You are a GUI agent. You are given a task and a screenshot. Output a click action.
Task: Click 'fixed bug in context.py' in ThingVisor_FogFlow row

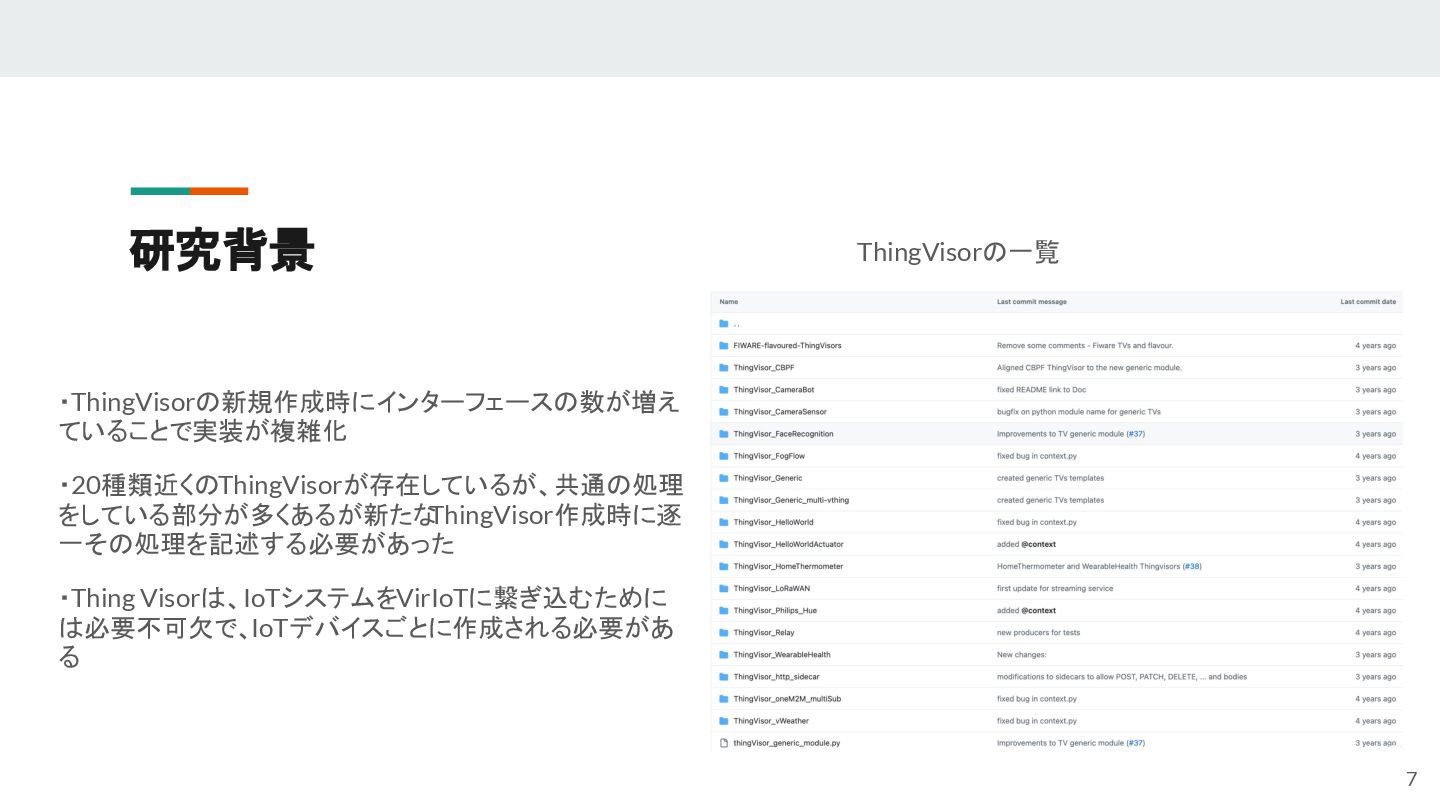[1037, 455]
